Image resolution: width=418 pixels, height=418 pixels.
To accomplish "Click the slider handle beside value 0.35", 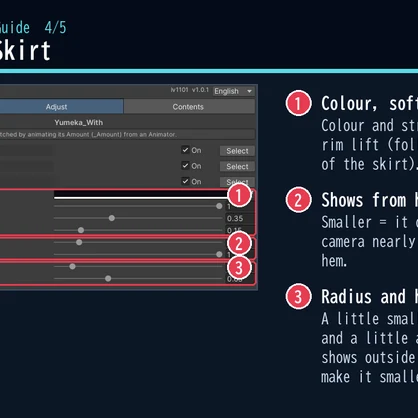I will click(112, 218).
